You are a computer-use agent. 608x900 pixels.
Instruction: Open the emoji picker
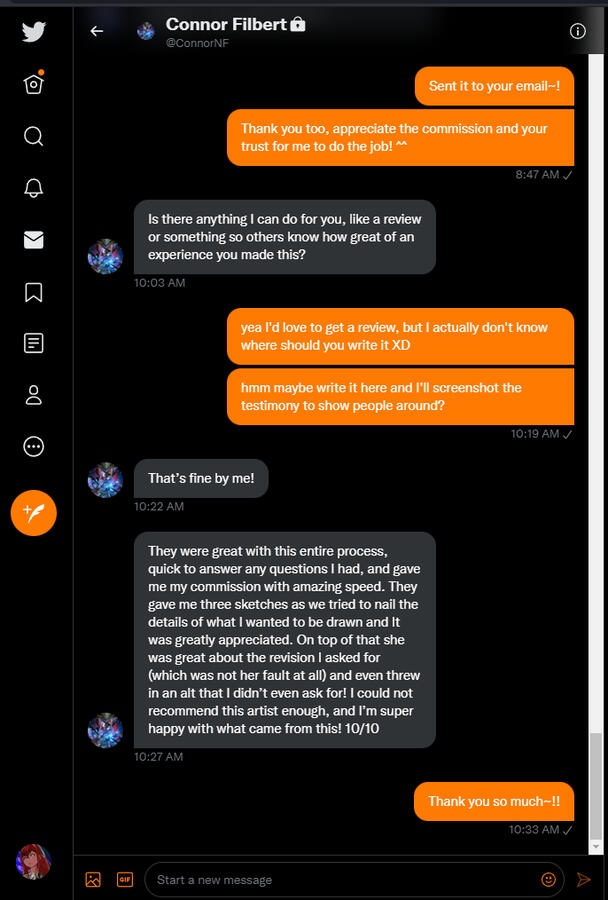(x=548, y=880)
